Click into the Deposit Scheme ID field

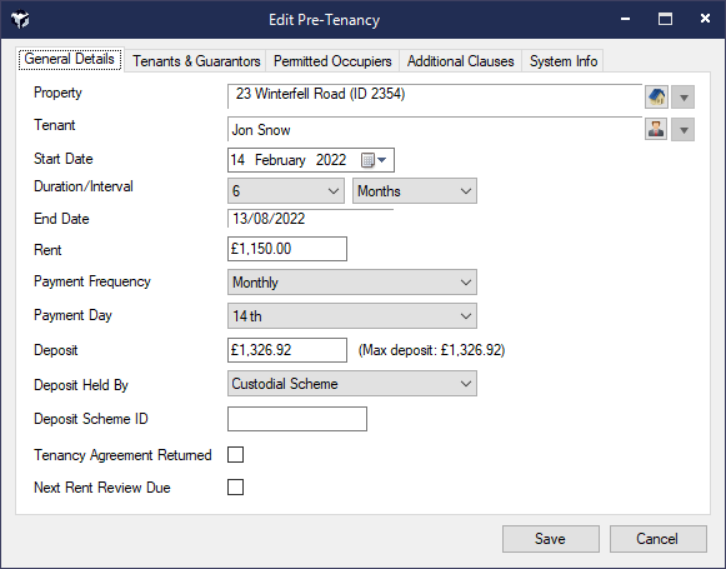[297, 419]
